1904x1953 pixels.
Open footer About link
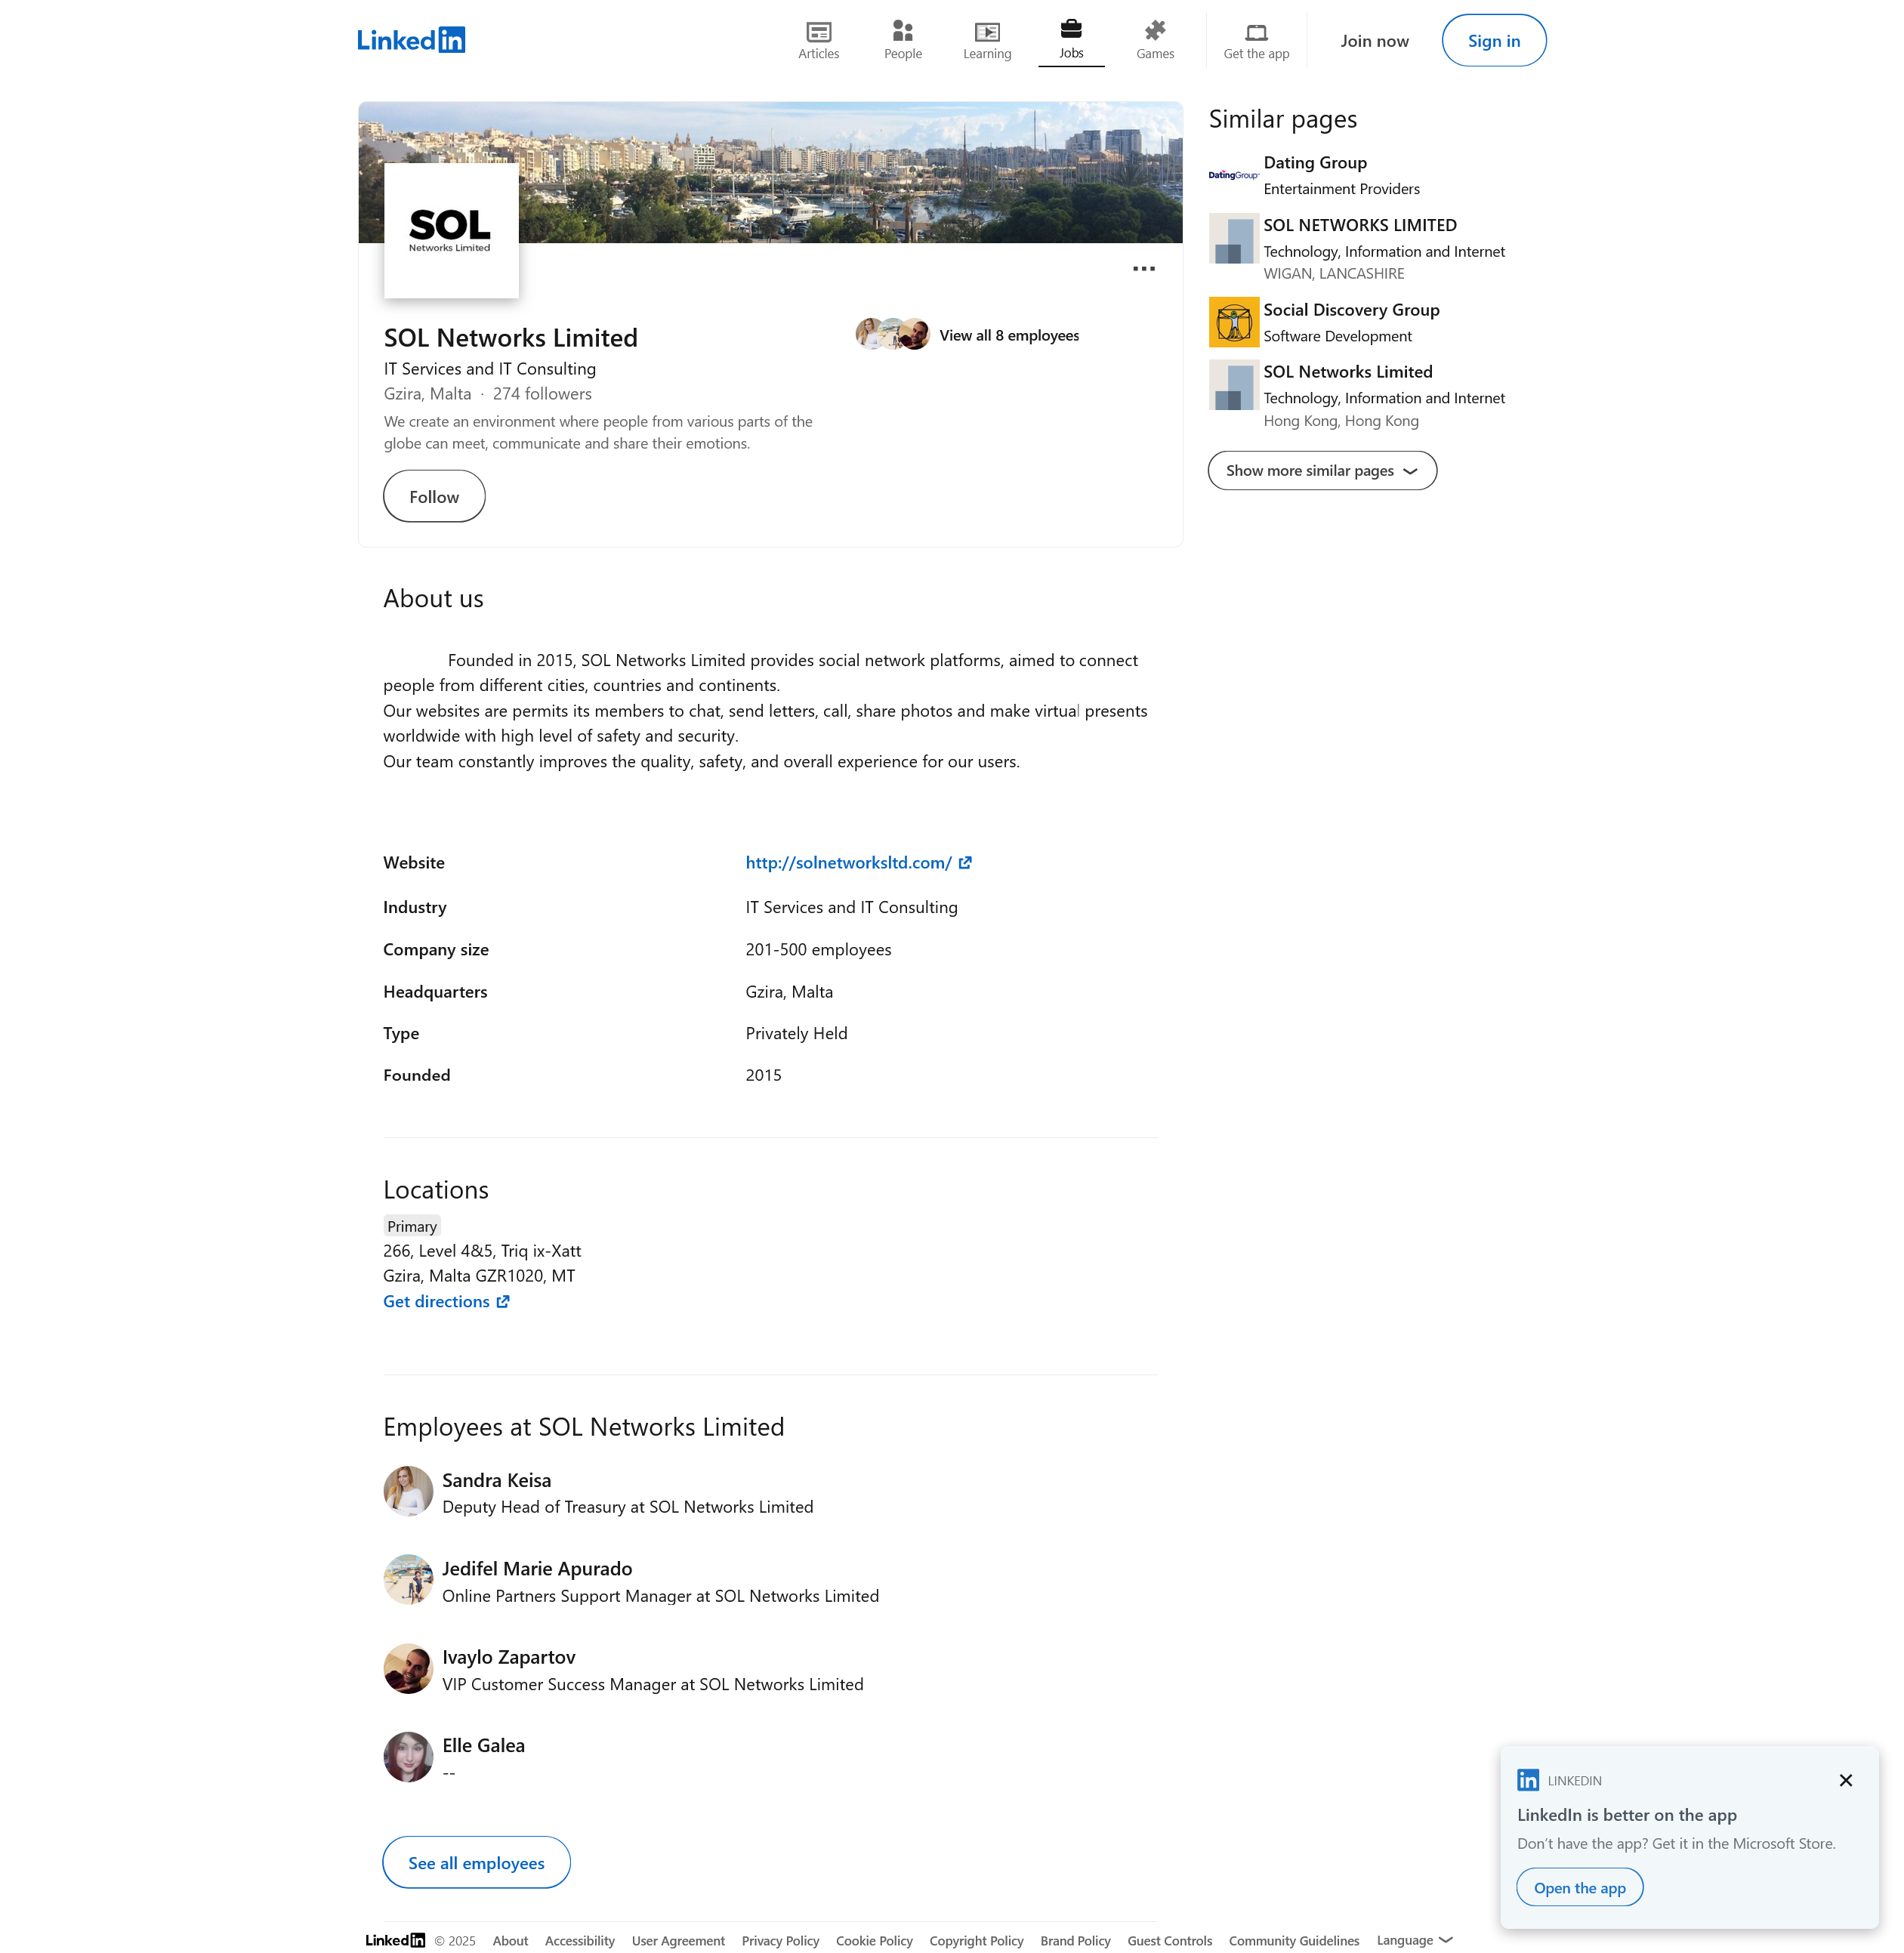click(510, 1941)
